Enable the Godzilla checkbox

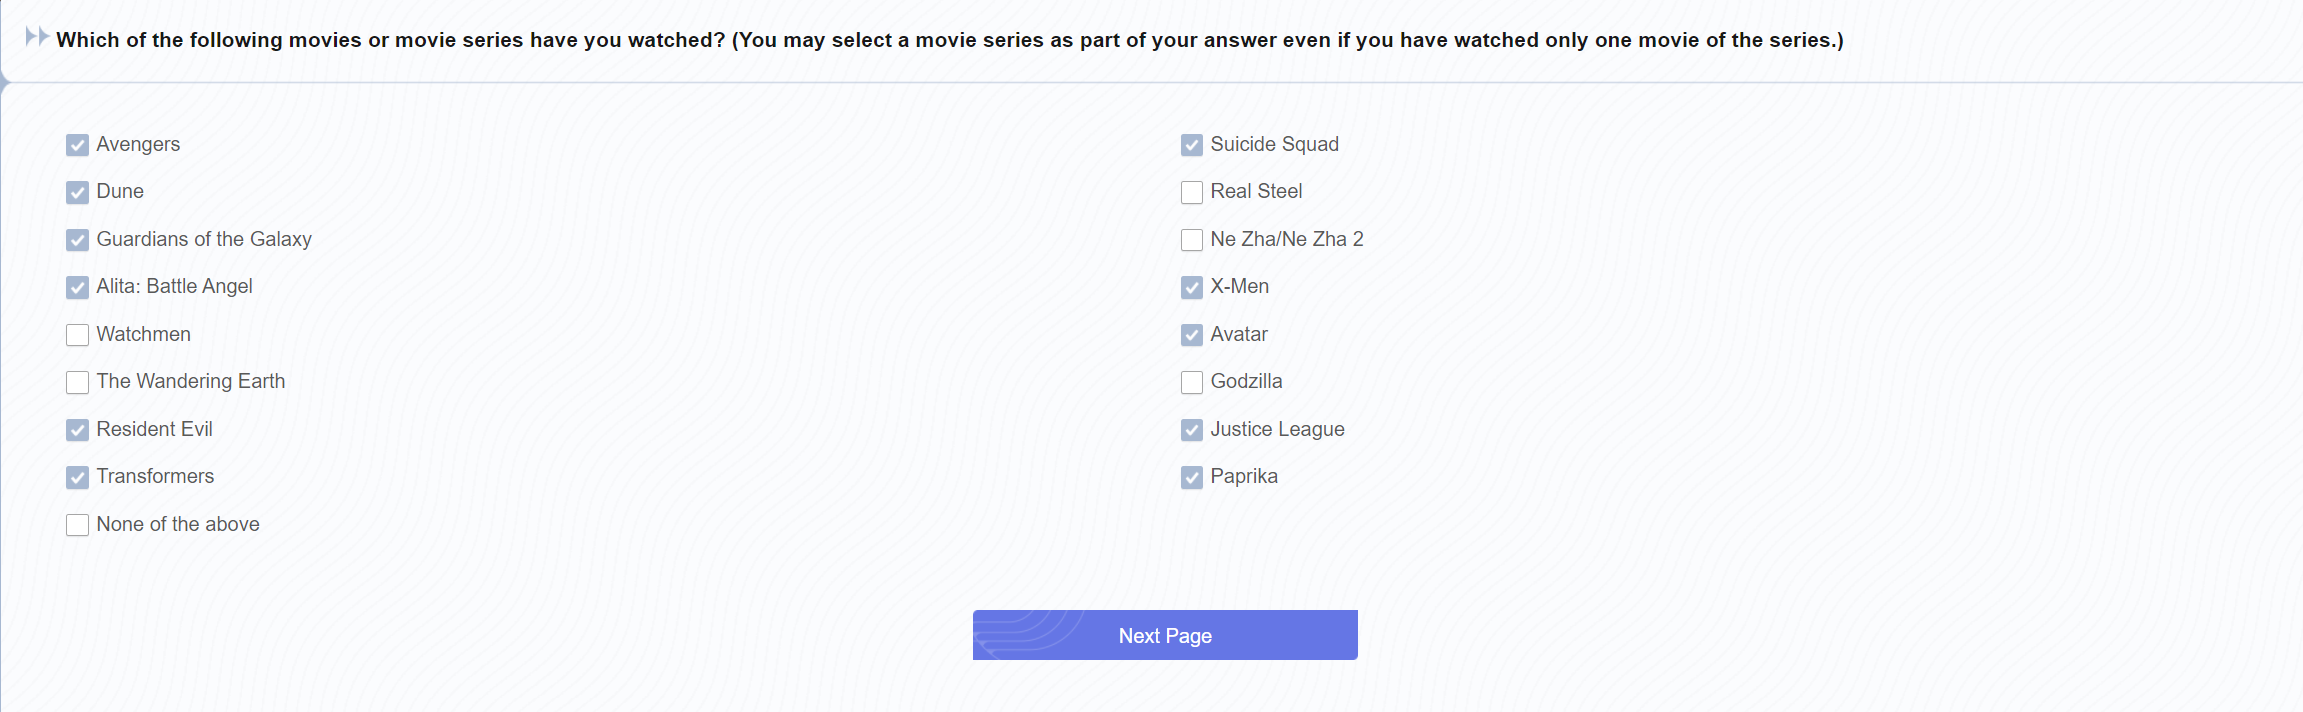(x=1191, y=382)
